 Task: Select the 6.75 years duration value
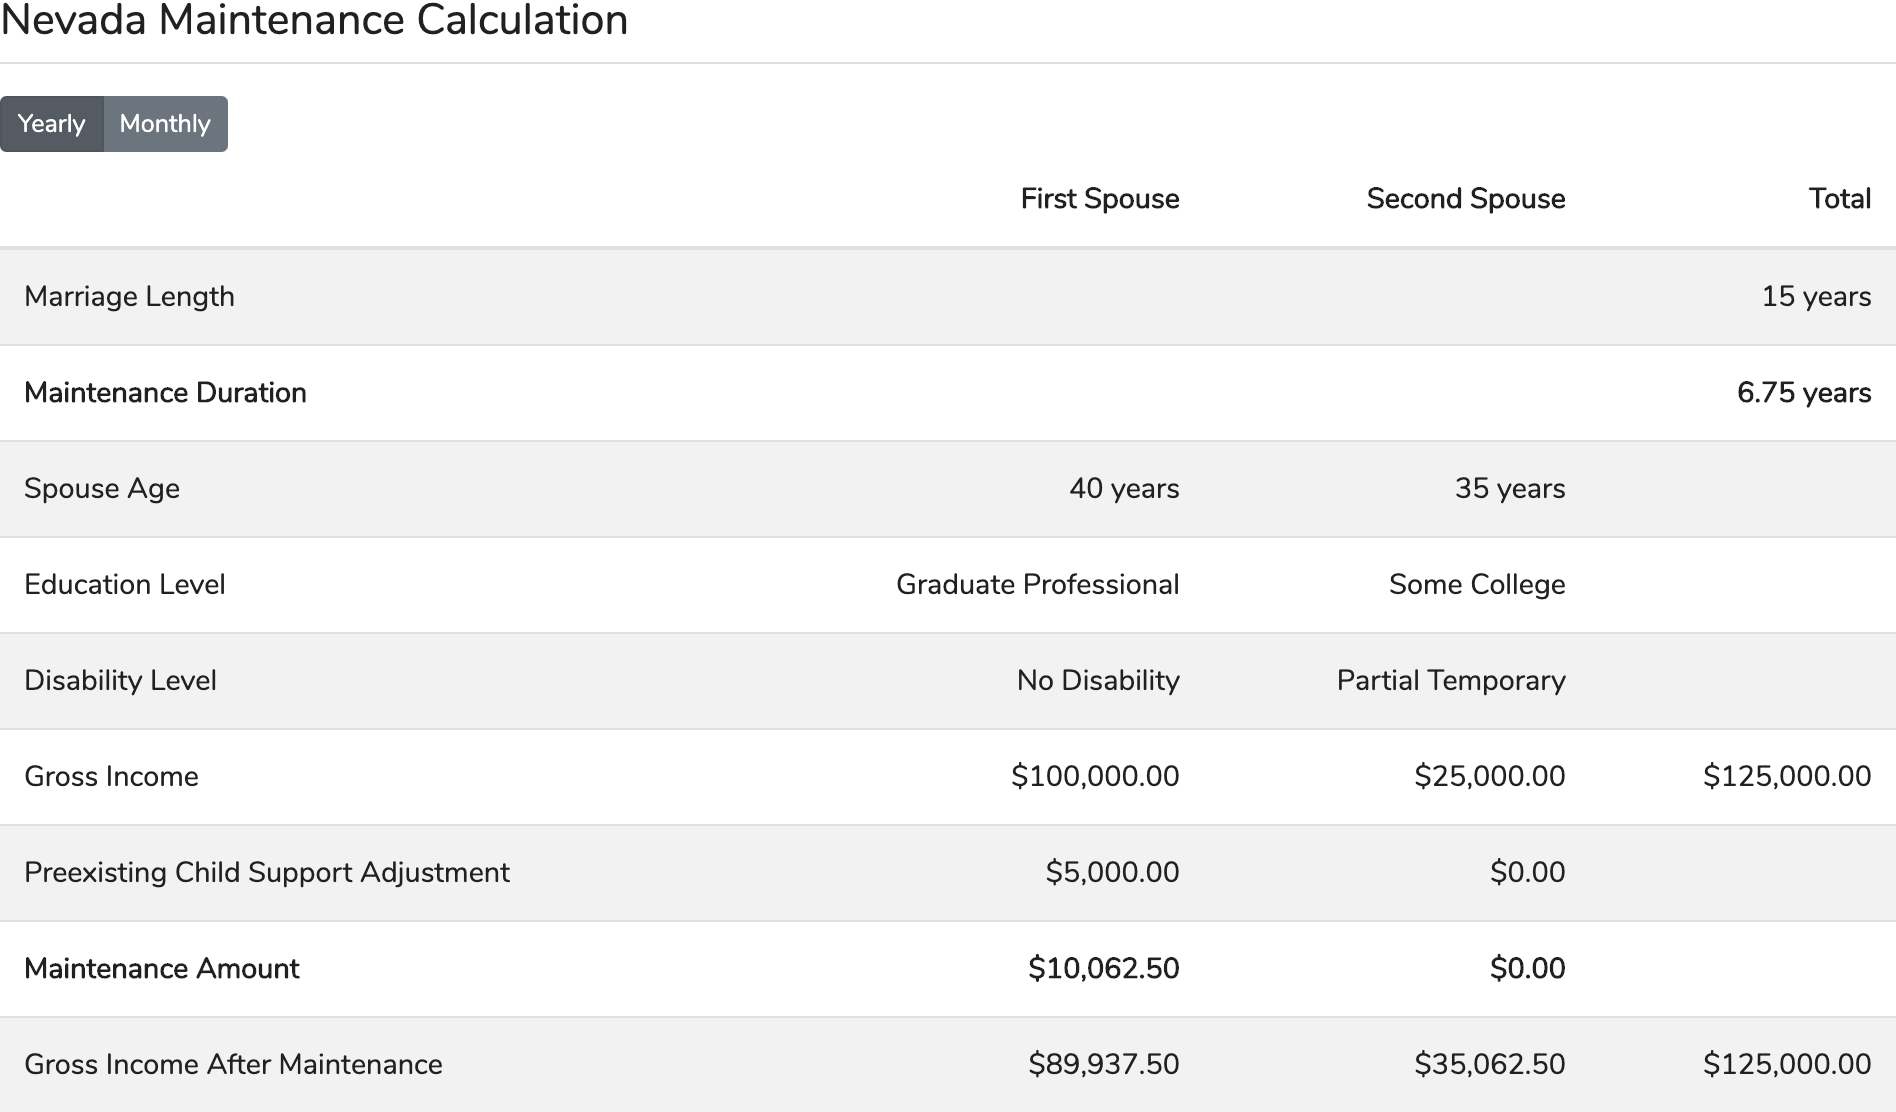1803,393
